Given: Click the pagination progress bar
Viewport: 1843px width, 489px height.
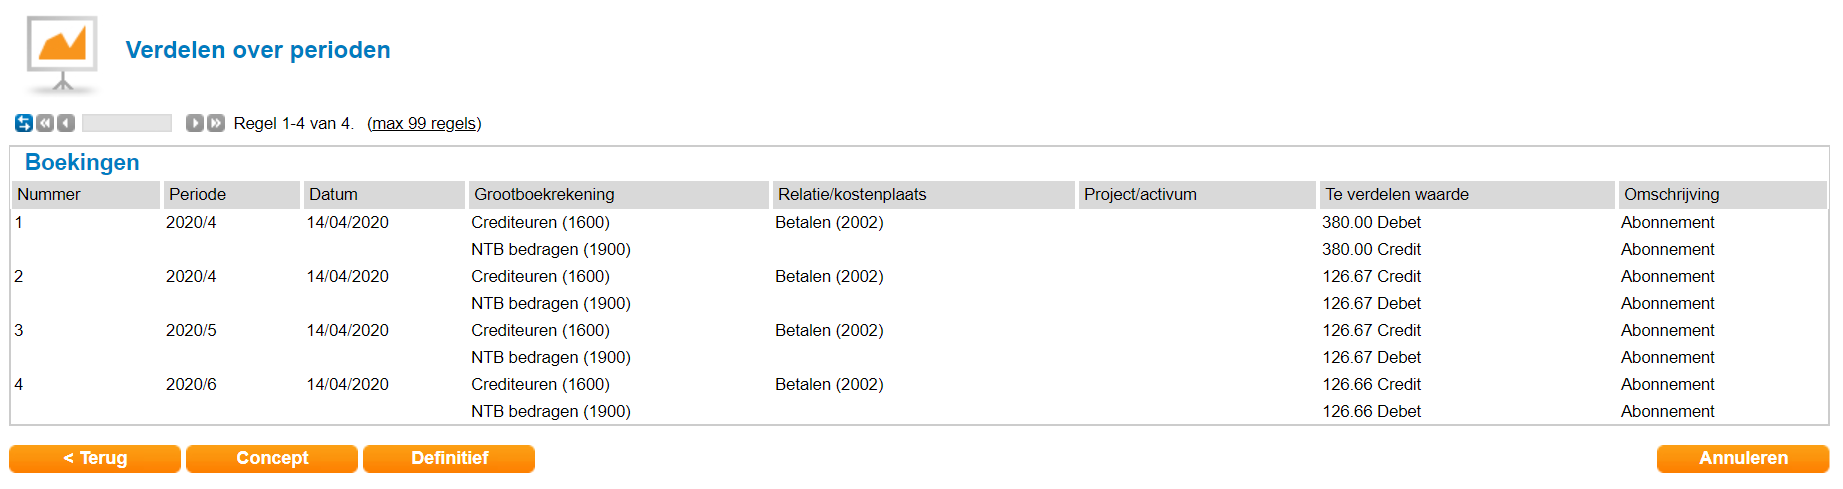Looking at the screenshot, I should point(127,123).
